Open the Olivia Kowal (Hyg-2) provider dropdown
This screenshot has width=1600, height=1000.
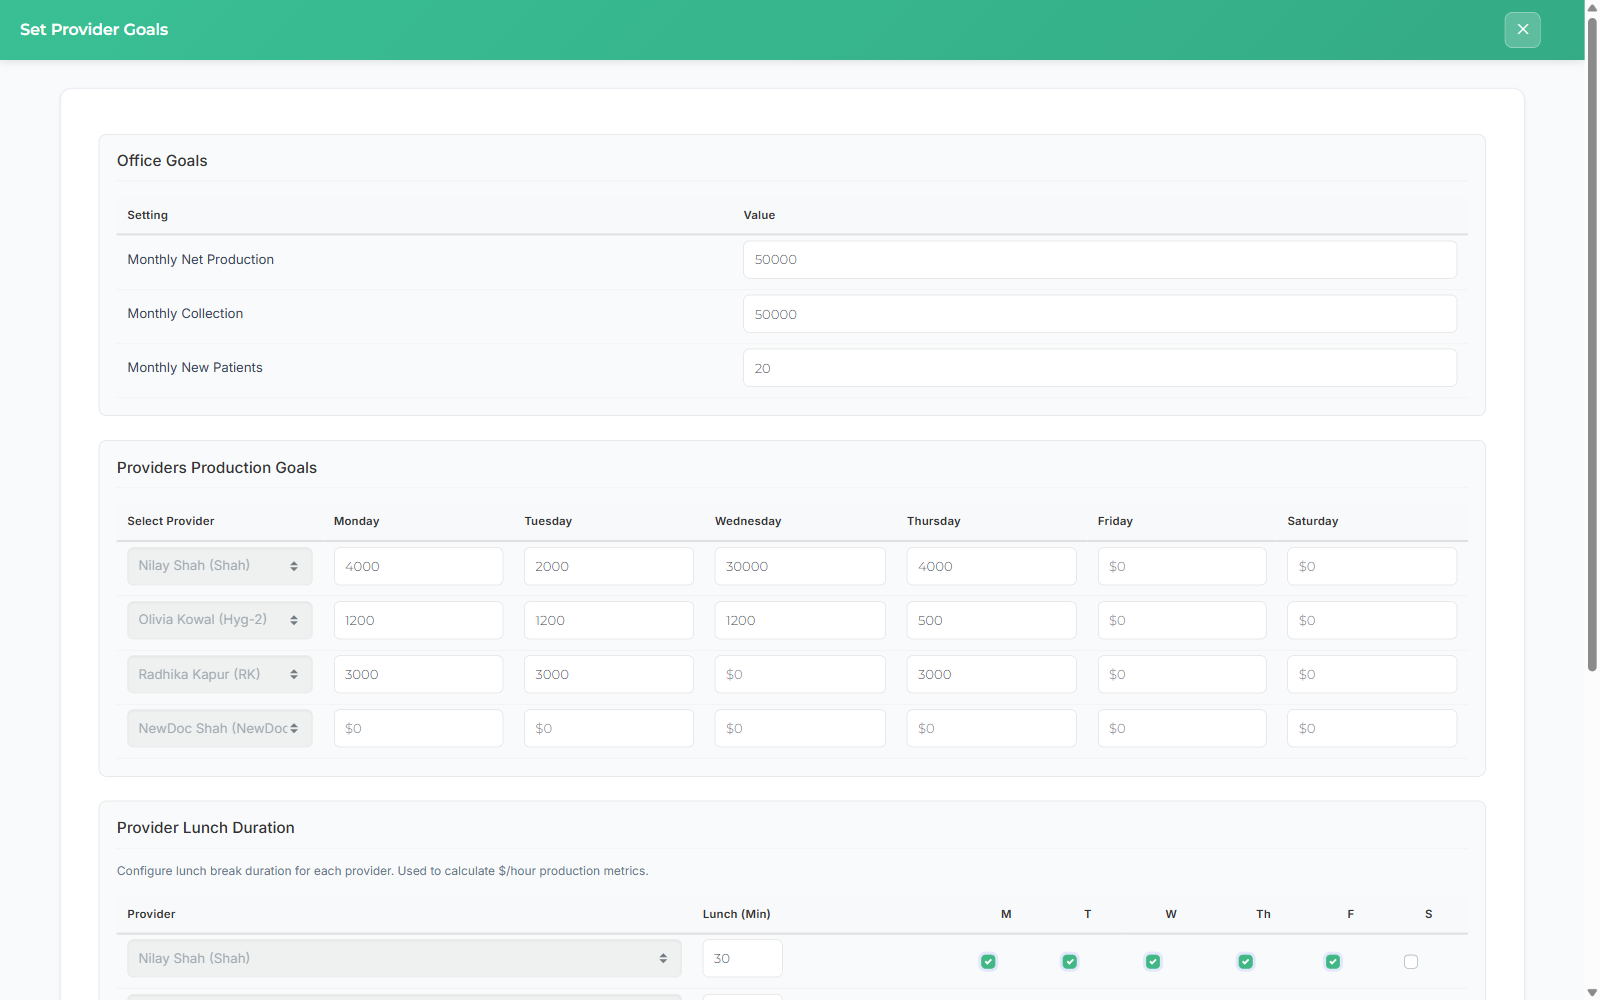tap(220, 620)
